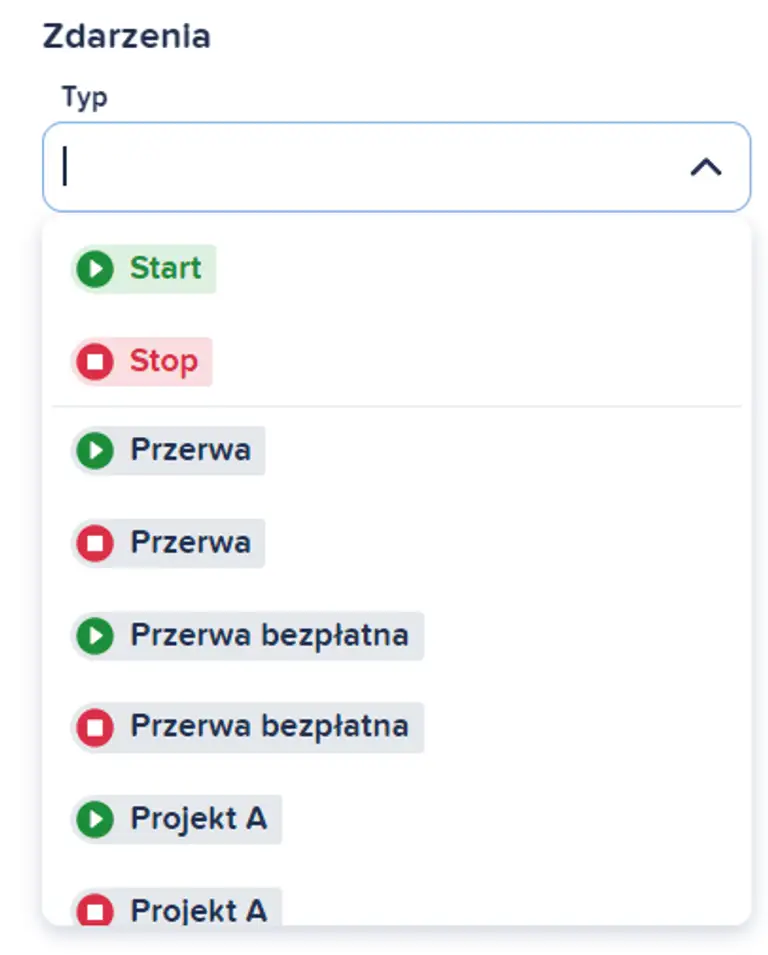Click green play icon for Projekt A

tap(96, 820)
